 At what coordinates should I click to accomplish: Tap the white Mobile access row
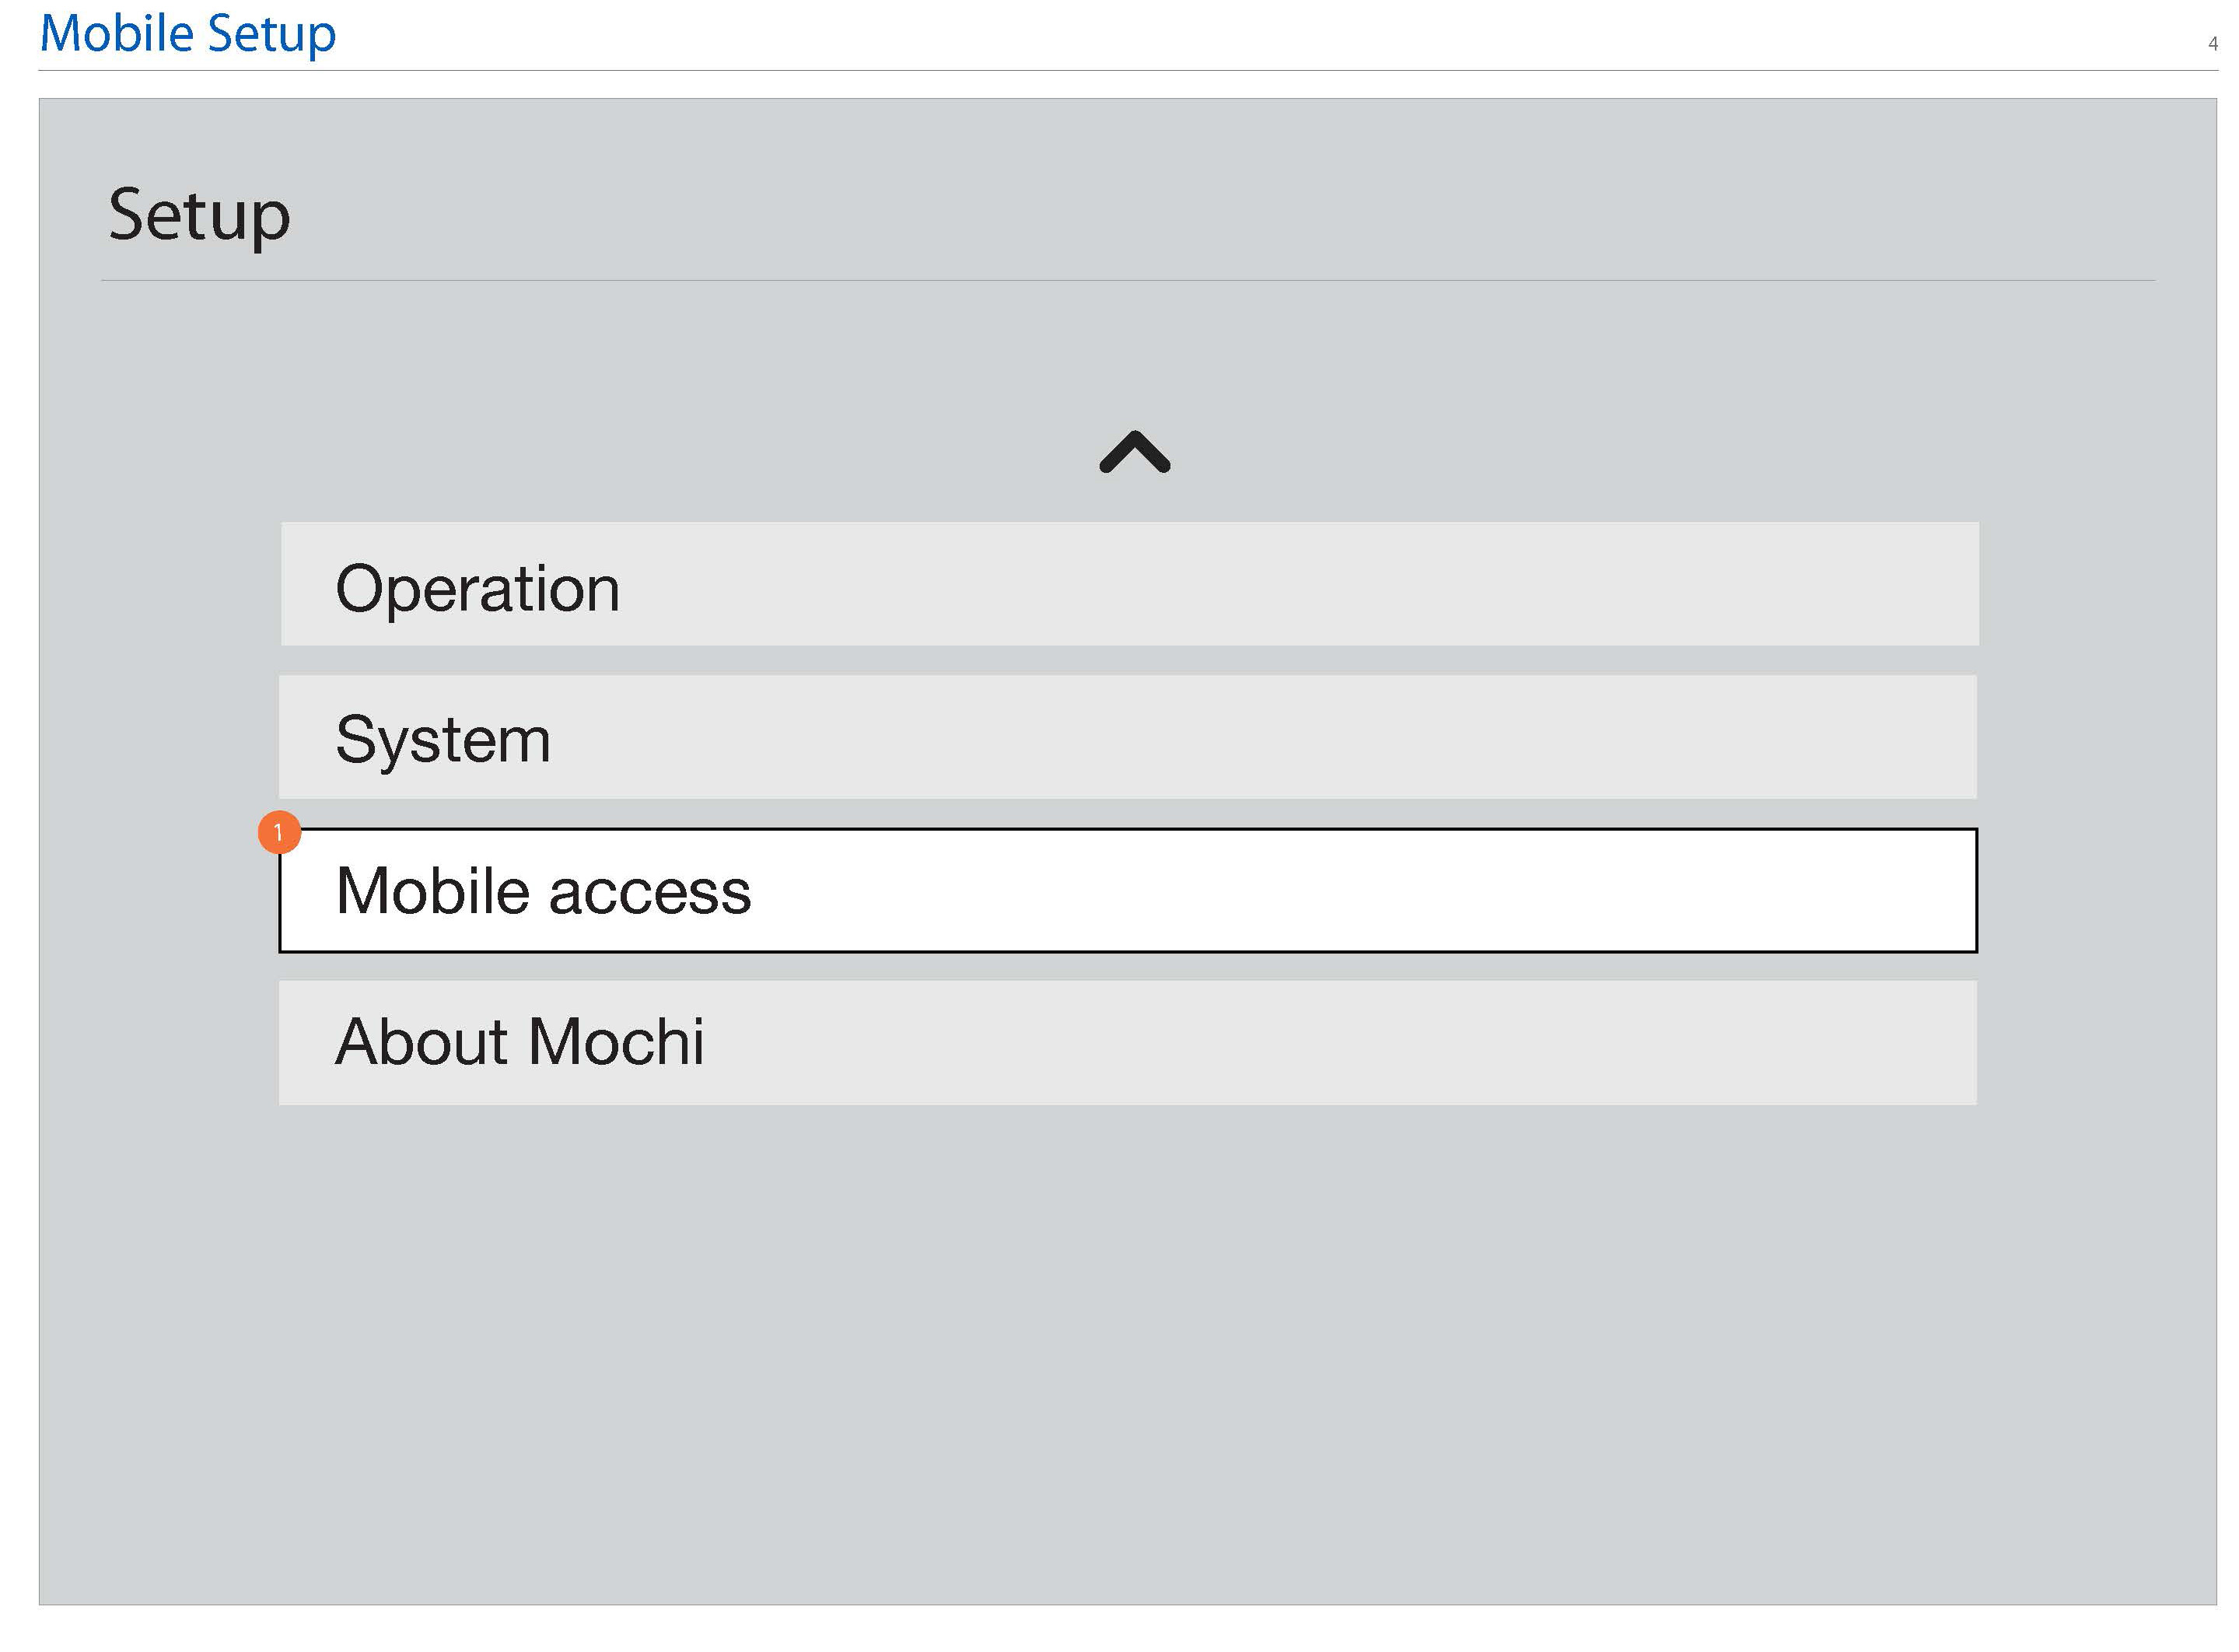click(x=1127, y=890)
